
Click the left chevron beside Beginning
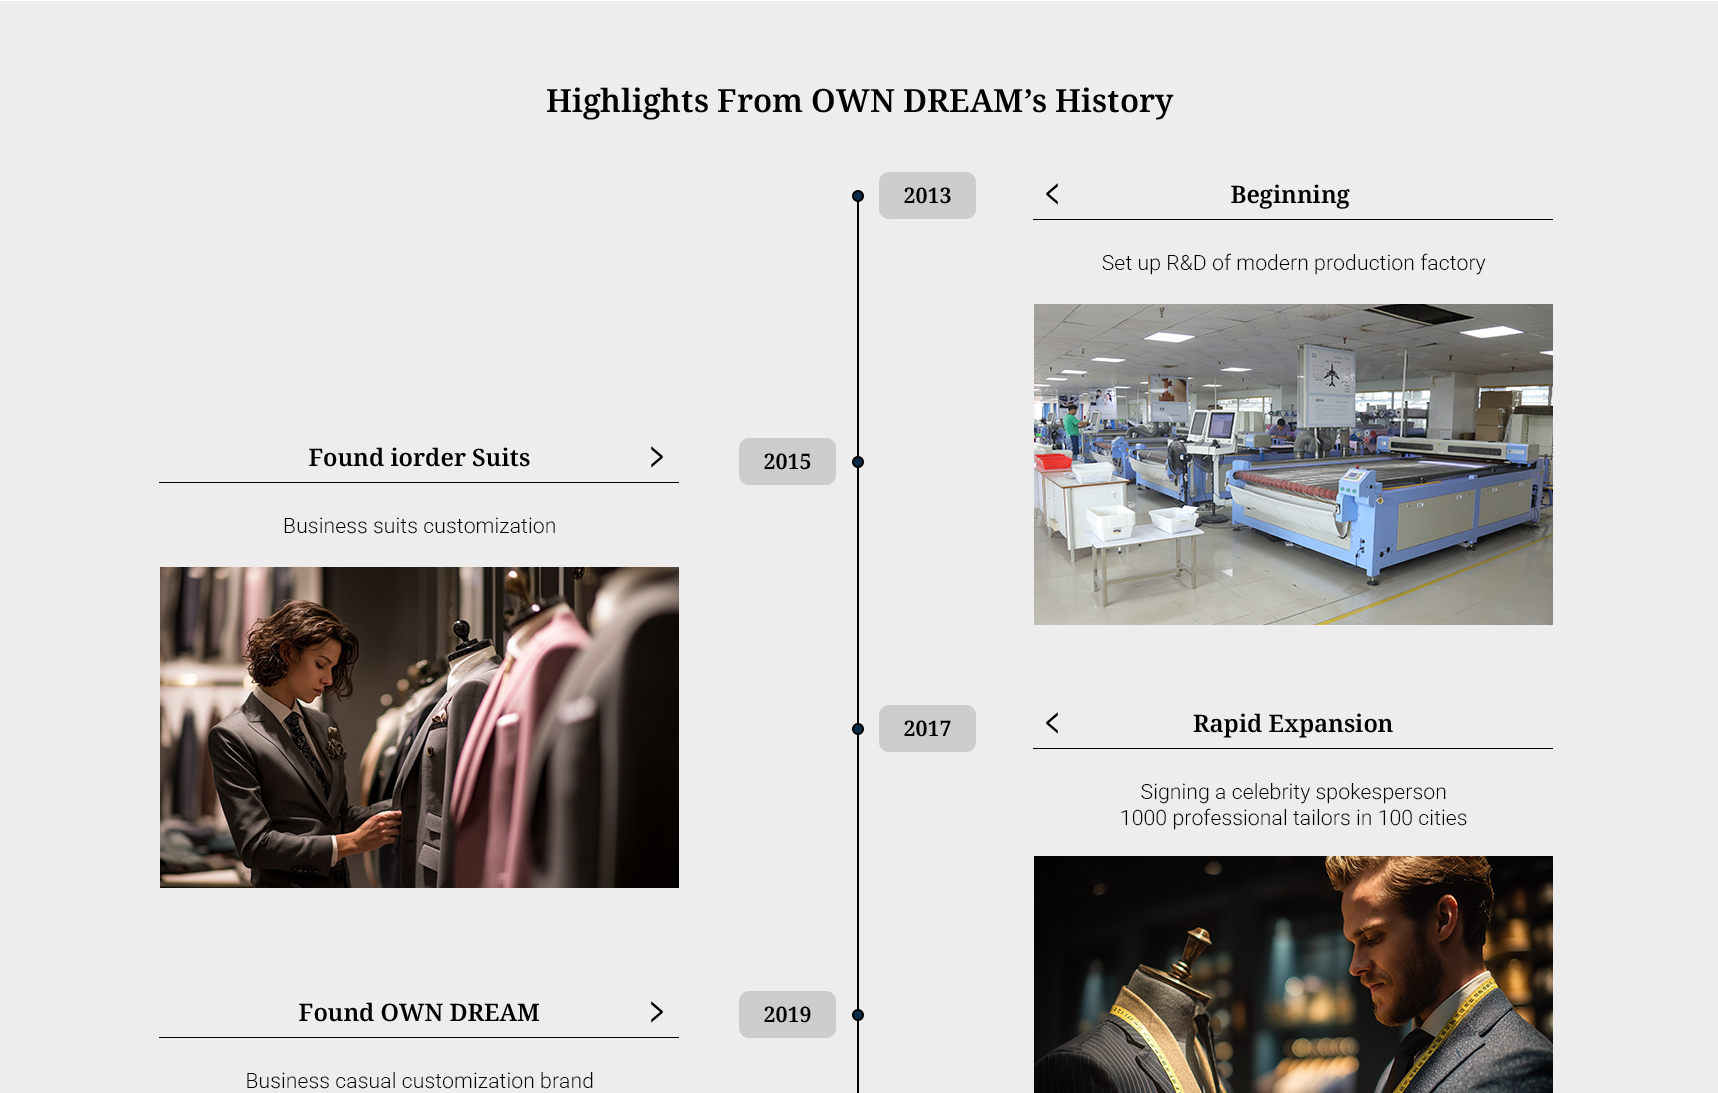click(1052, 194)
